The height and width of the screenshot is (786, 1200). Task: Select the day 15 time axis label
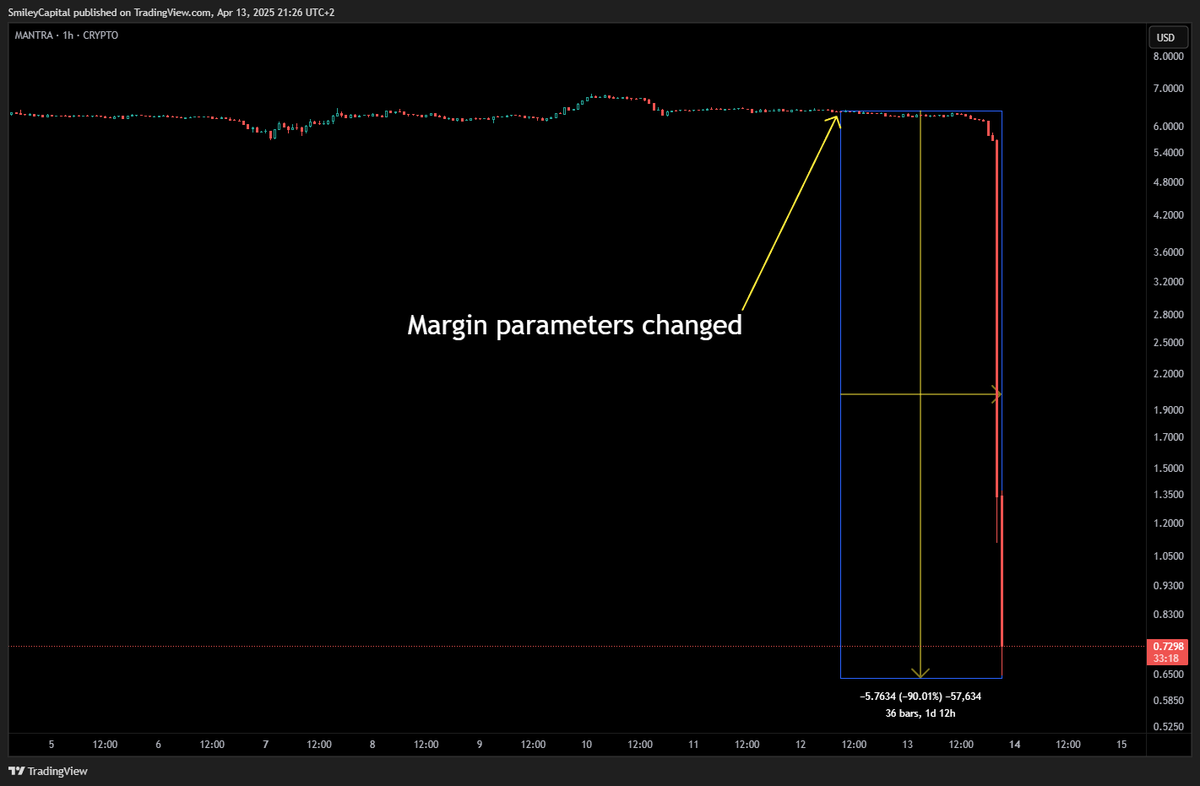tap(1121, 744)
